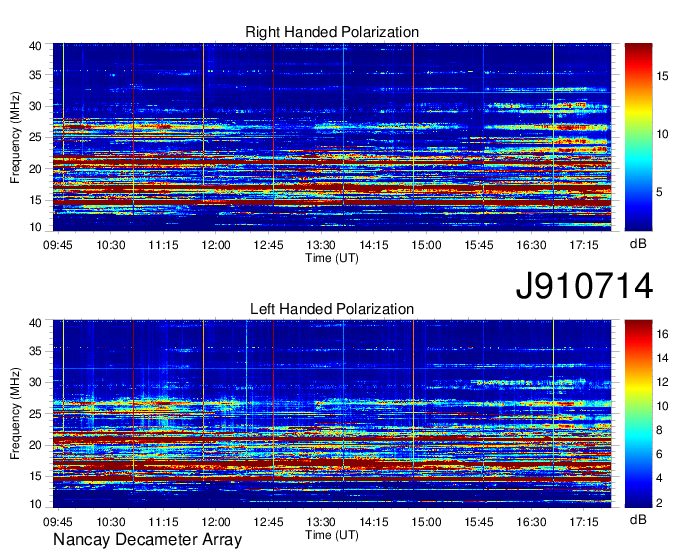Click the 17:15 time tick under Left Handed plot
The width and height of the screenshot is (680, 552).
point(584,522)
